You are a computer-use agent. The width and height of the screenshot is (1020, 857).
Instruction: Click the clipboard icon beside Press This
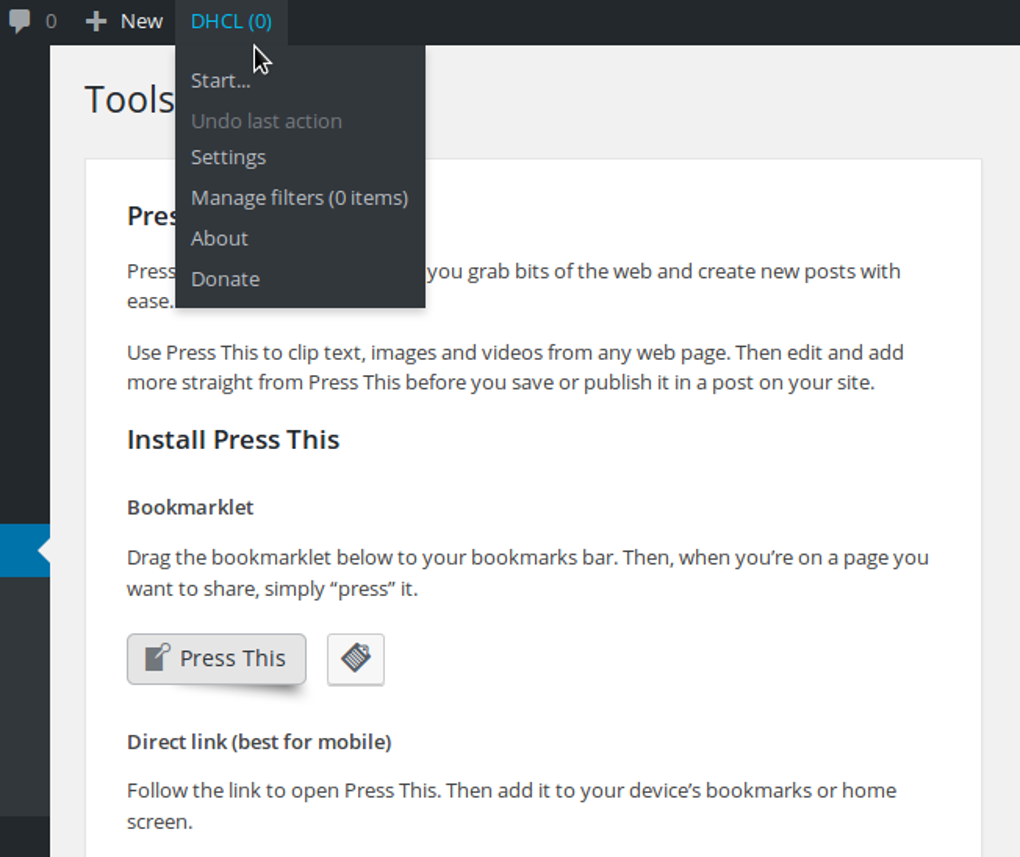click(355, 659)
